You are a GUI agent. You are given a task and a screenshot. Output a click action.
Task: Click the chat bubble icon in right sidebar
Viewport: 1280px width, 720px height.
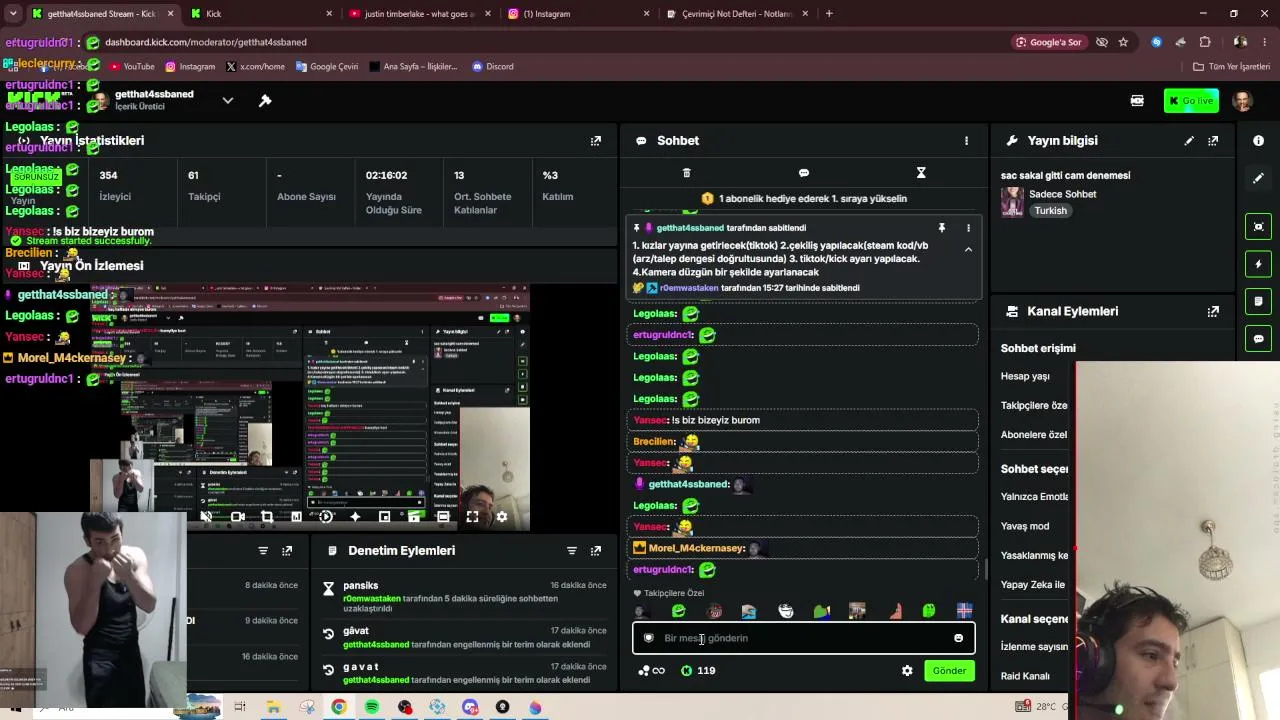point(1259,339)
